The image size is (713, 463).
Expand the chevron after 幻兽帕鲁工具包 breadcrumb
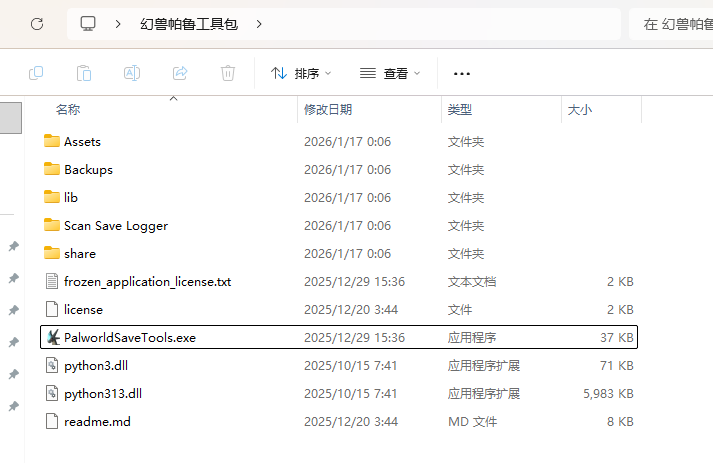coord(259,22)
